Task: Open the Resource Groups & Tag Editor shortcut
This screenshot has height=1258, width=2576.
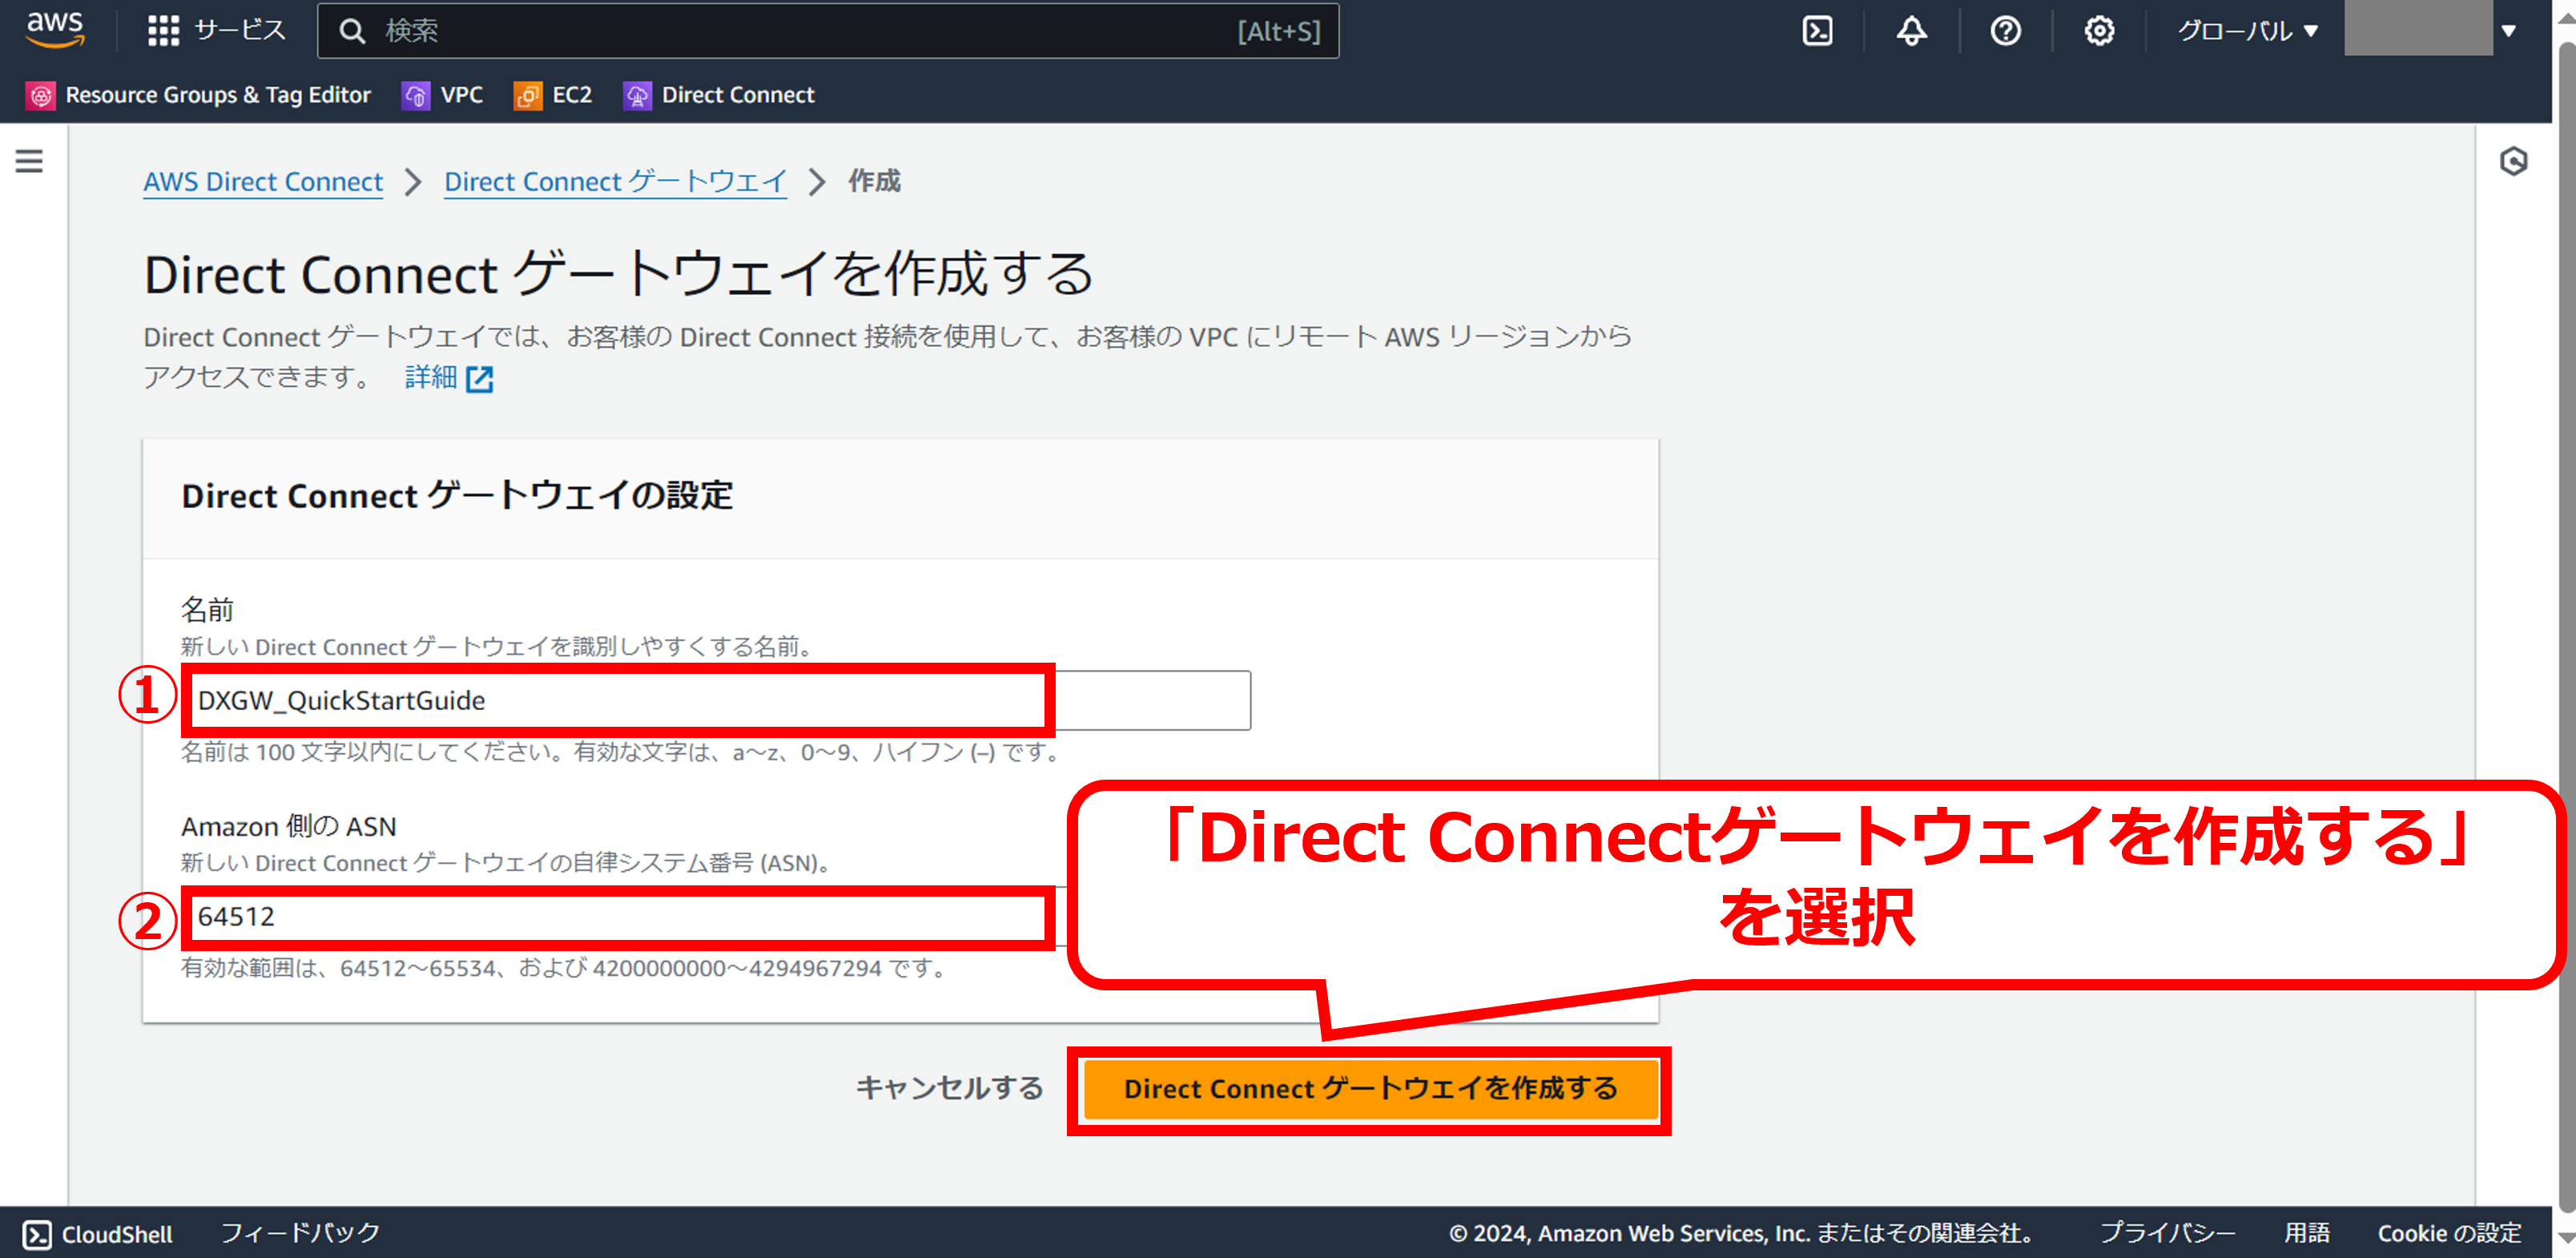Action: coord(198,95)
